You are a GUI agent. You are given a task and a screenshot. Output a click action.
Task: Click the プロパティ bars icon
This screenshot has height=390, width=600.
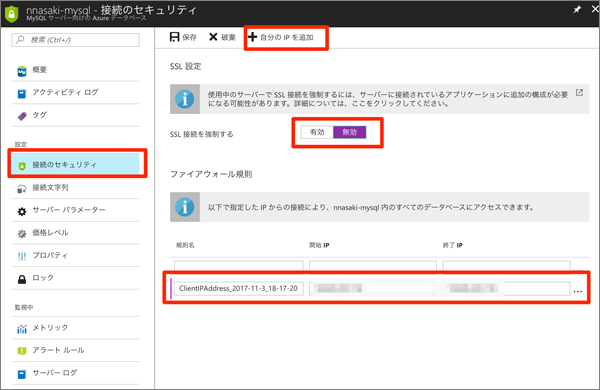pyautogui.click(x=22, y=256)
